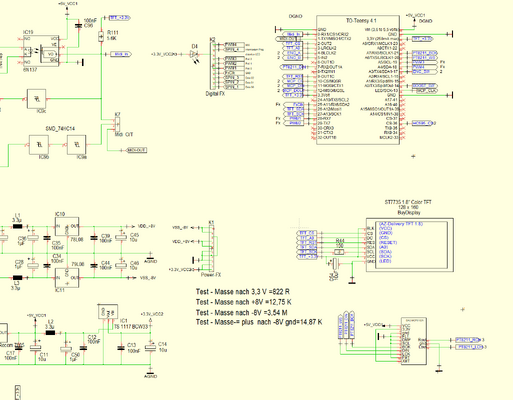The image size is (513, 400).
Task: Select the ENC_B net label at Teensy
Action: coord(293,58)
